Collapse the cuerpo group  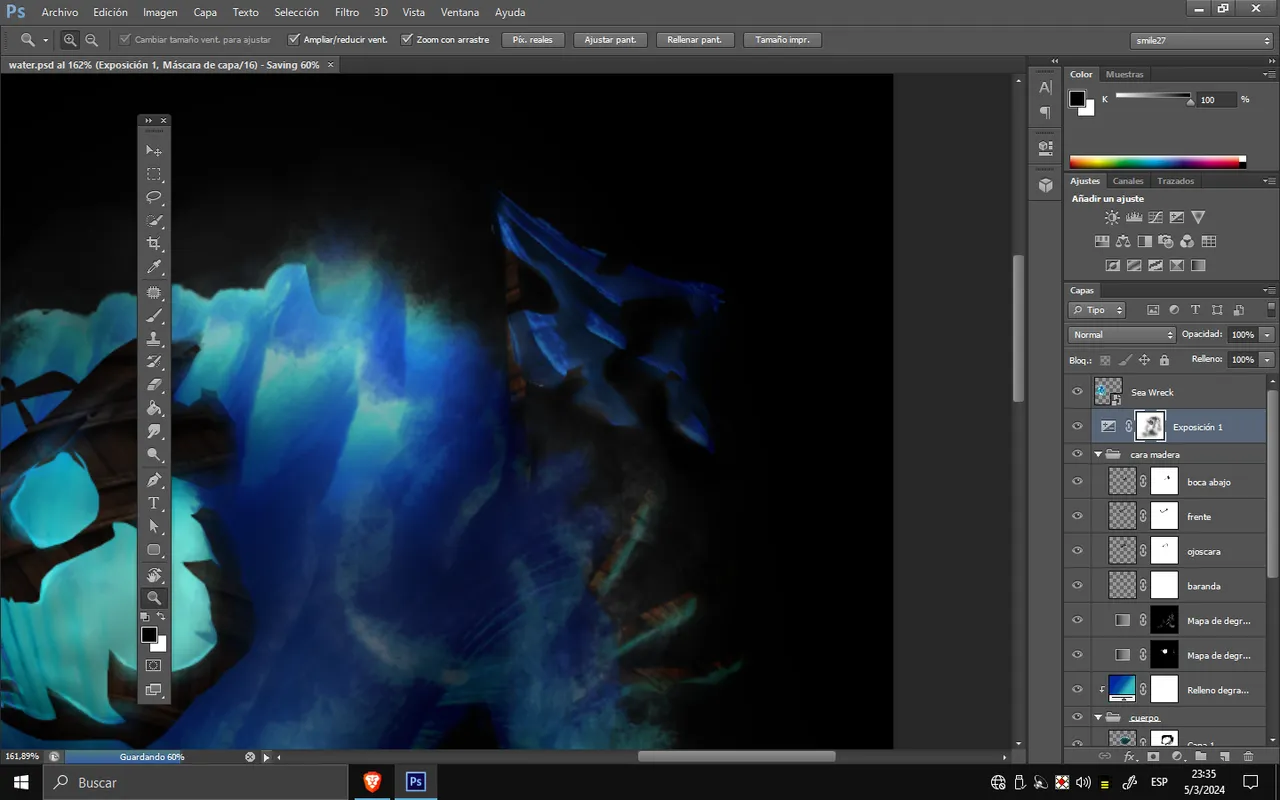pos(1098,717)
